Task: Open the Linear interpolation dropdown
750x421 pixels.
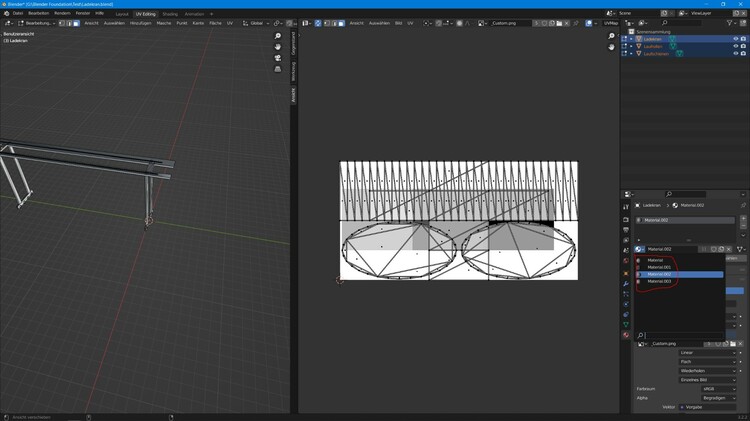Action: click(707, 352)
